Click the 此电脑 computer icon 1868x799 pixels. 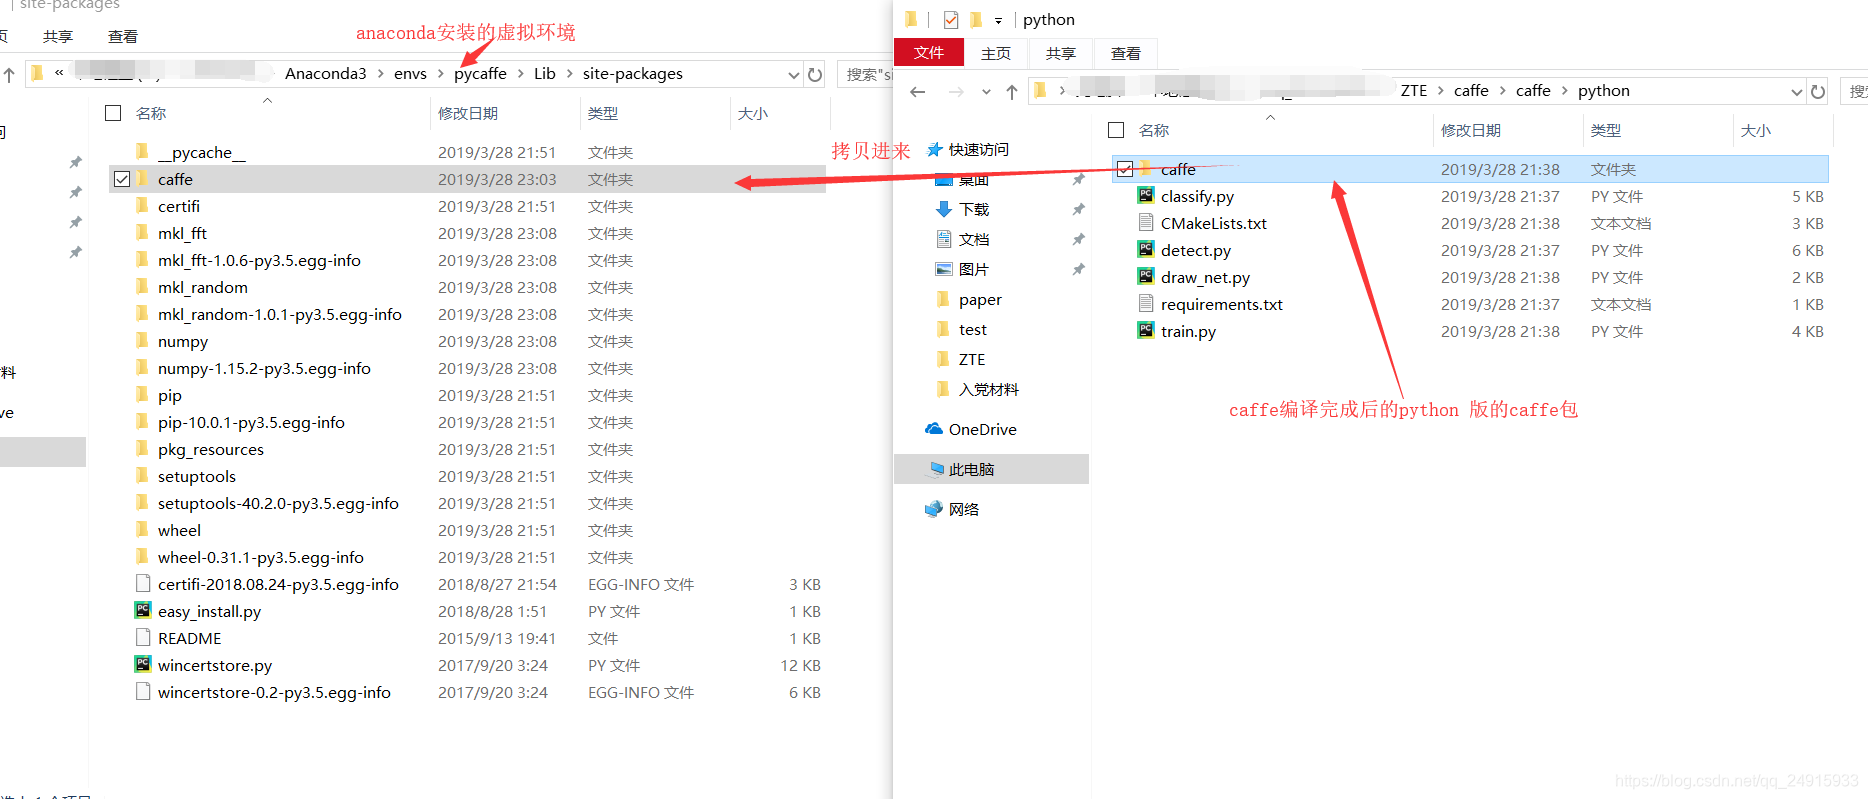point(936,469)
